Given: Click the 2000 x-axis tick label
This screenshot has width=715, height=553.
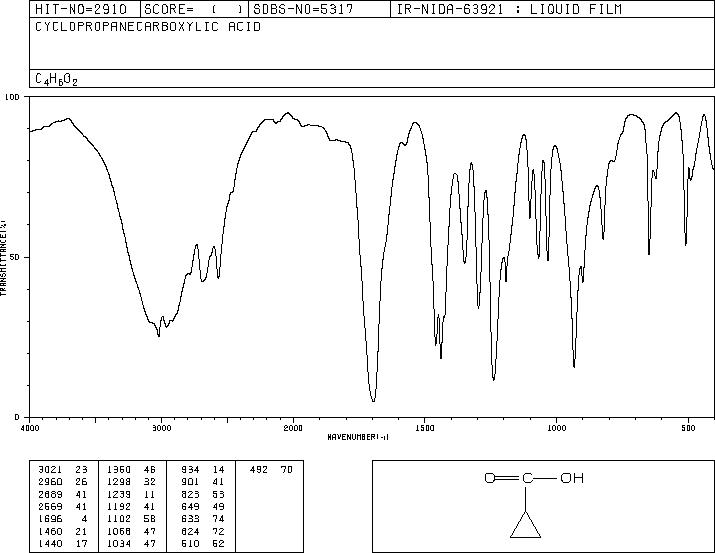Looking at the screenshot, I should tap(293, 428).
